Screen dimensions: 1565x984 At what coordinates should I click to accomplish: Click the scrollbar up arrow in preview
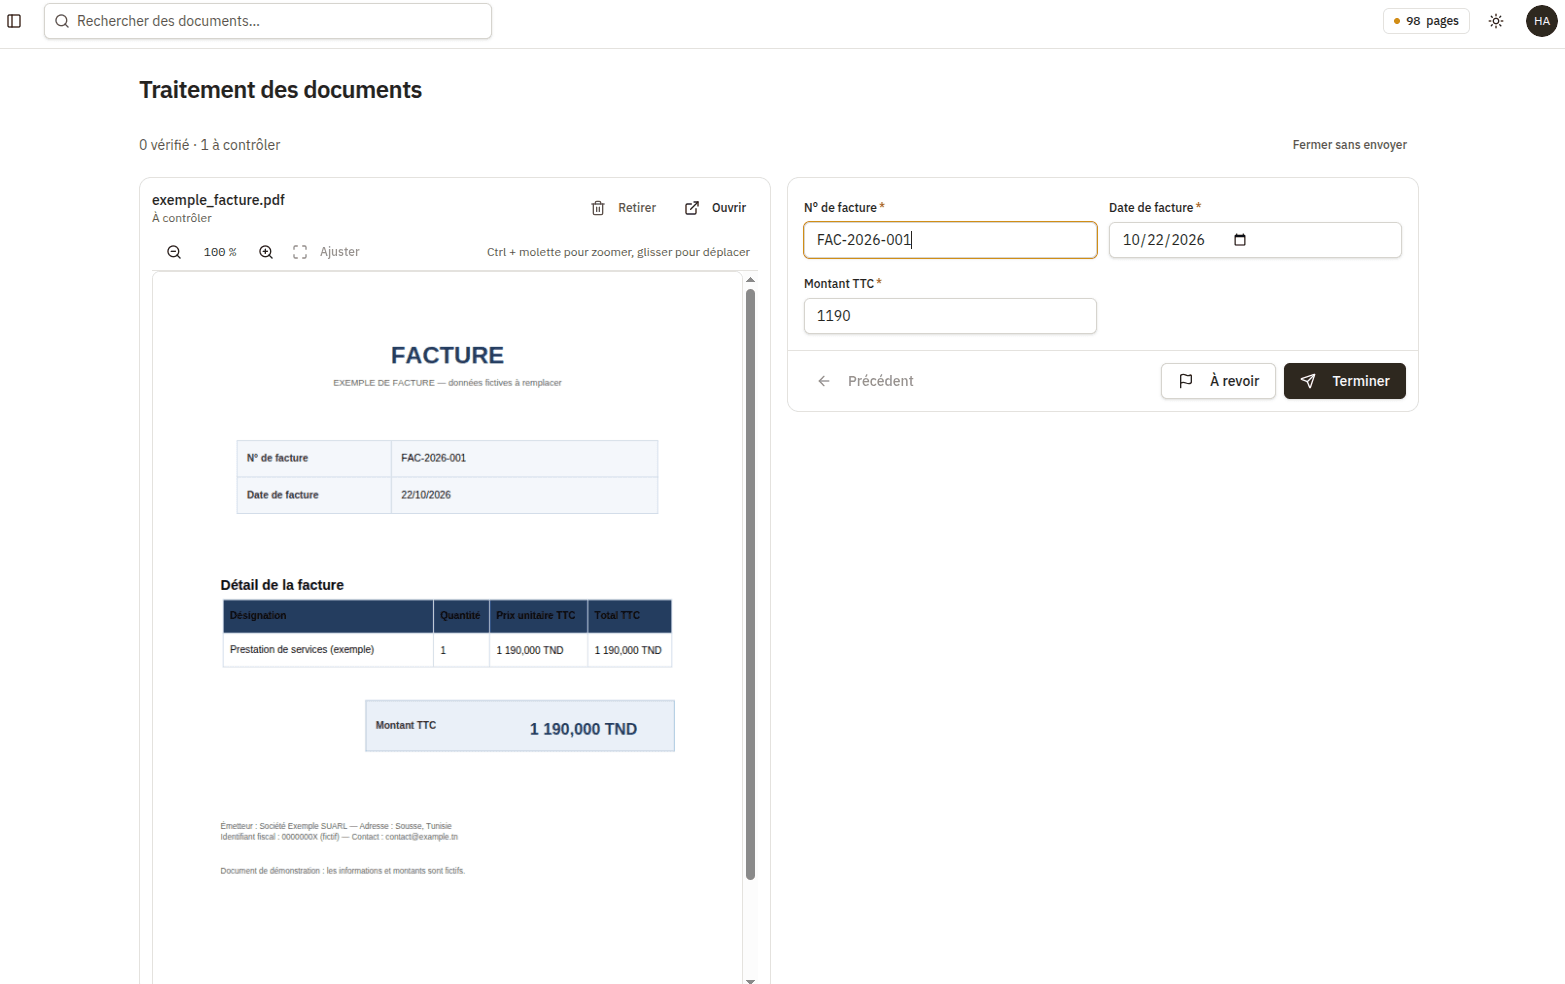pos(750,280)
